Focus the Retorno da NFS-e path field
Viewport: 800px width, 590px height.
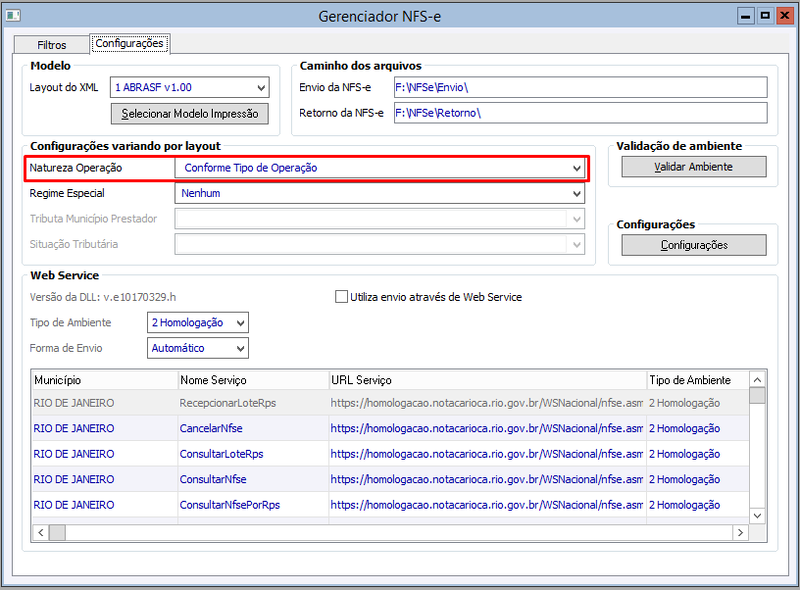(x=581, y=113)
